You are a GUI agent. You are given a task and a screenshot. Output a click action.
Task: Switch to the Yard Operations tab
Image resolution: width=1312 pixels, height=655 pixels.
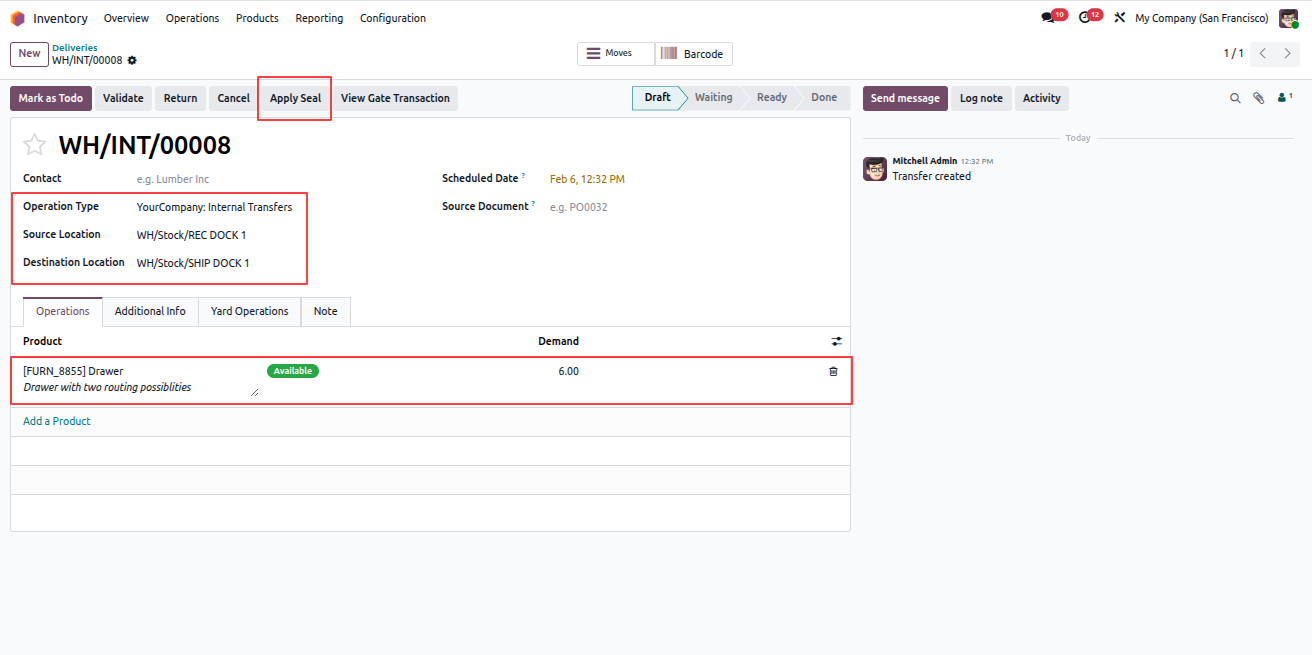[x=250, y=311]
